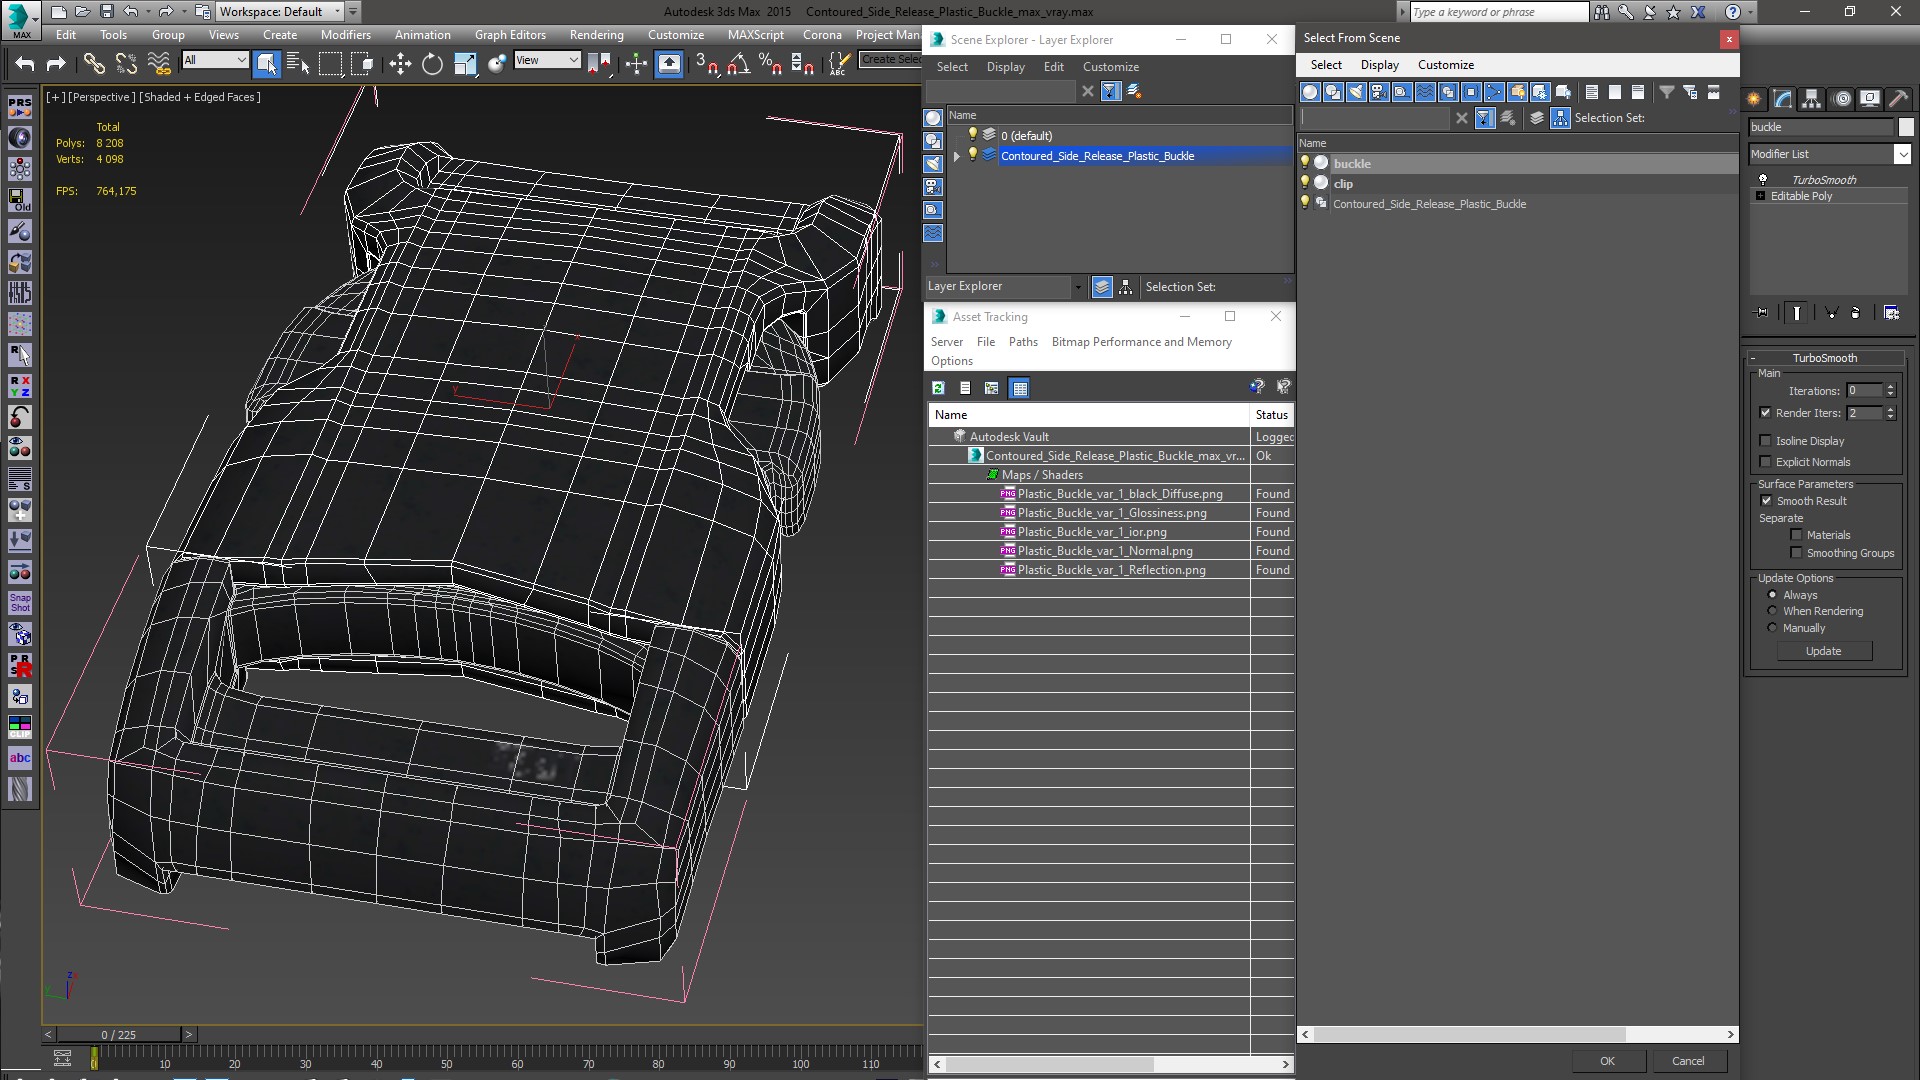The image size is (1920, 1080).
Task: Click the Mirror tool icon
Action: (599, 64)
